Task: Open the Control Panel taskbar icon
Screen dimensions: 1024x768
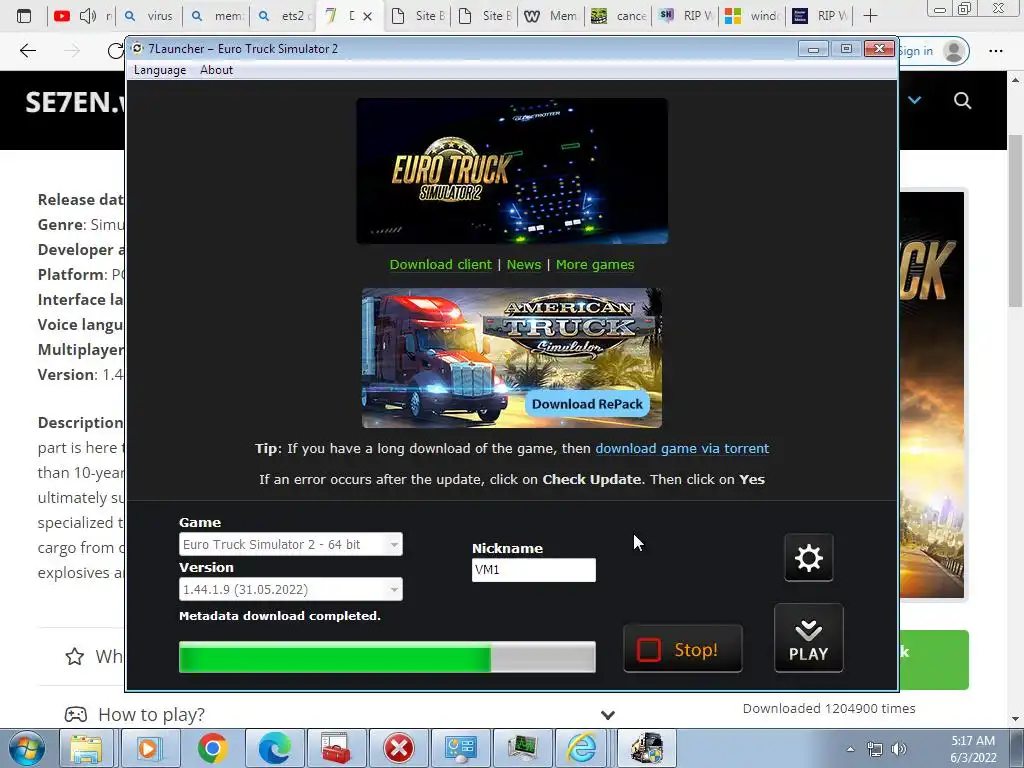Action: tap(460, 748)
